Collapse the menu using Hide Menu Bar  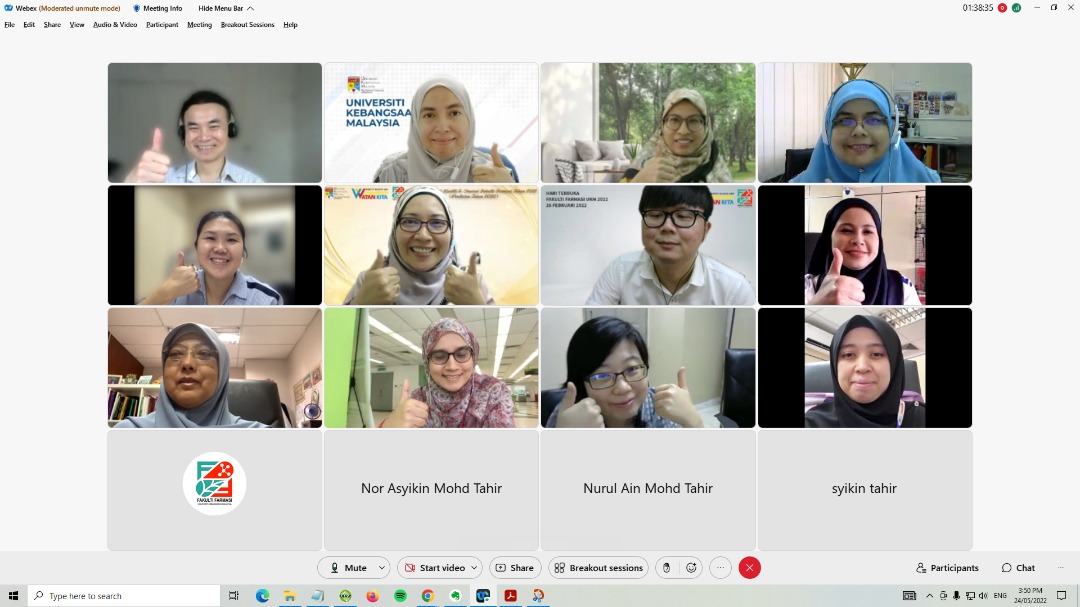click(225, 8)
